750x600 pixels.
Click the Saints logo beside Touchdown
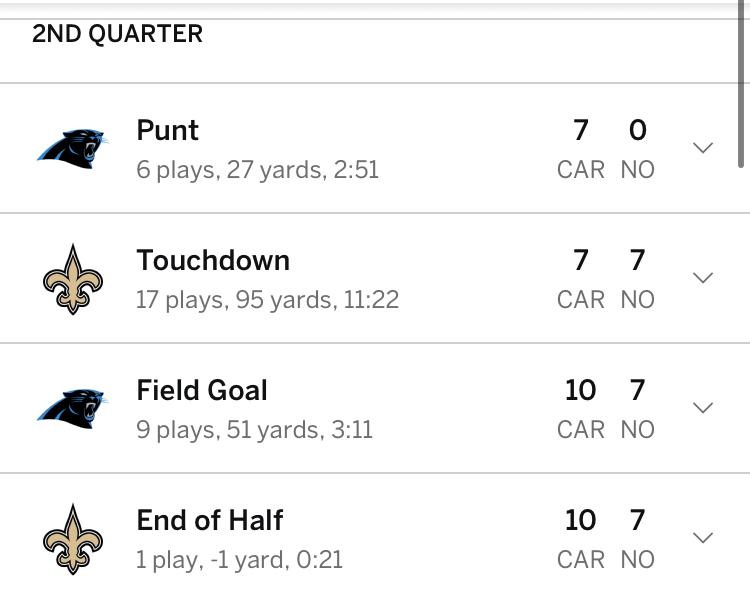[x=73, y=279]
